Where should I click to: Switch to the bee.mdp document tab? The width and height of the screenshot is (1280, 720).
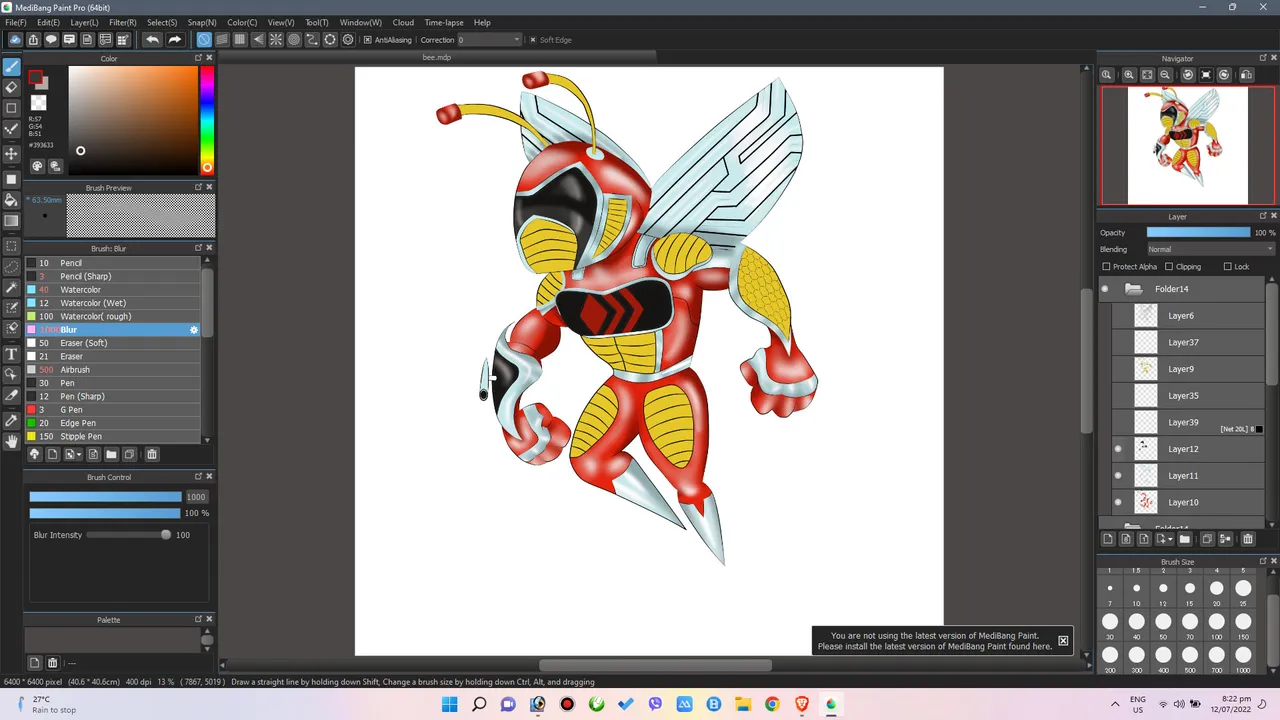[x=437, y=57]
